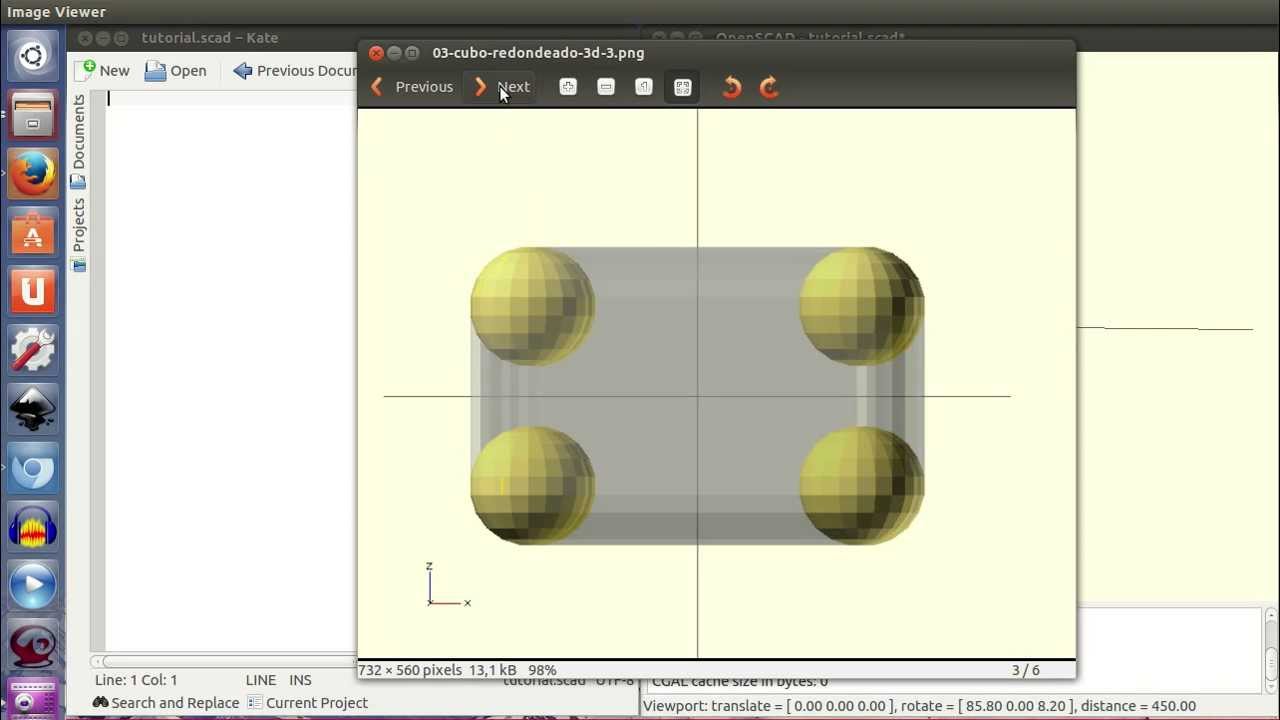Image resolution: width=1280 pixels, height=720 pixels.
Task: Launch Firefox from dock
Action: (33, 173)
